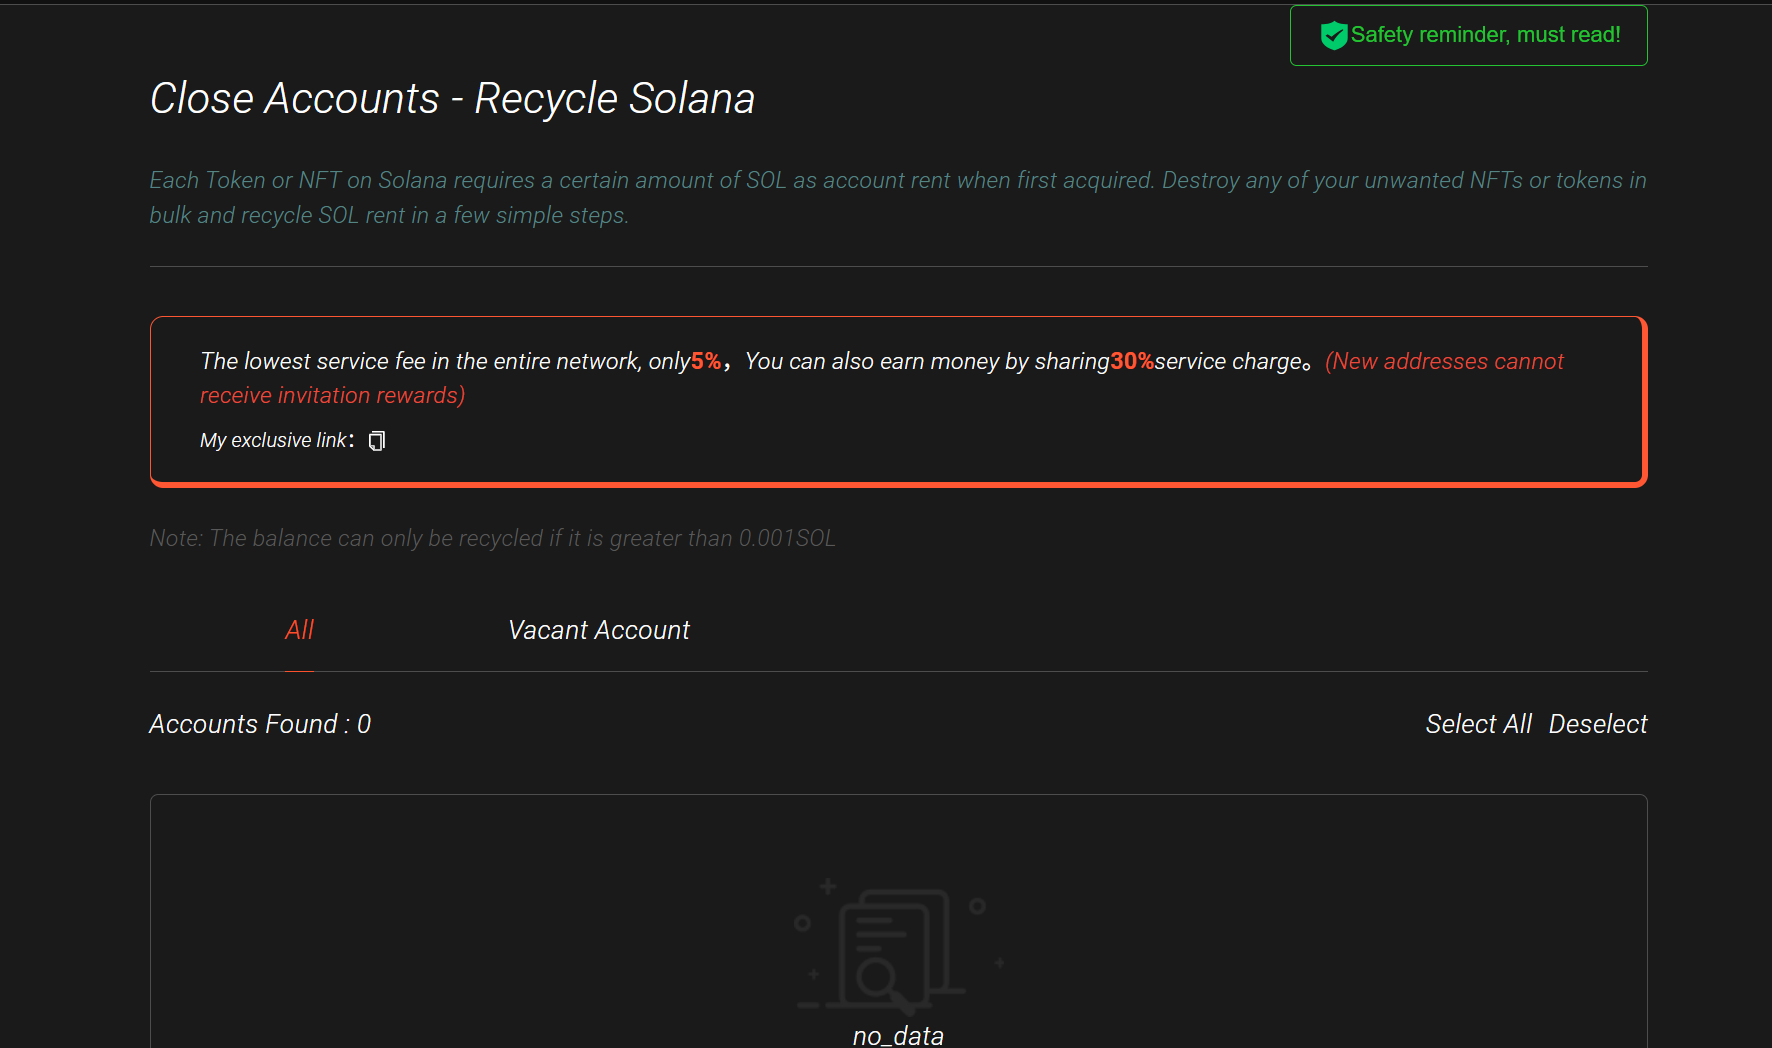Click the Accounts Found : 0 text
The width and height of the screenshot is (1772, 1048).
tap(260, 724)
